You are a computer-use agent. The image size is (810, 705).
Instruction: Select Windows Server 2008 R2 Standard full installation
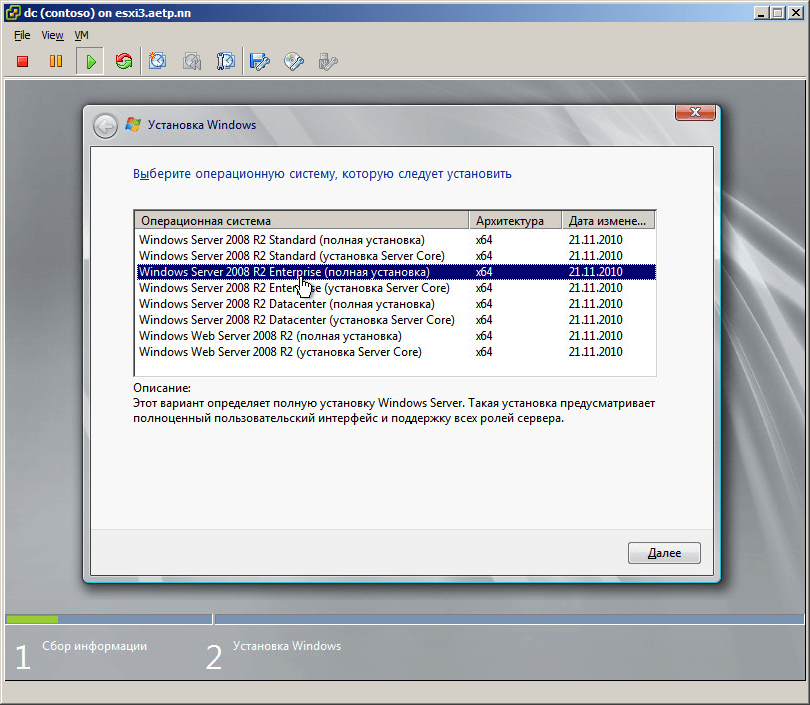tap(396, 240)
